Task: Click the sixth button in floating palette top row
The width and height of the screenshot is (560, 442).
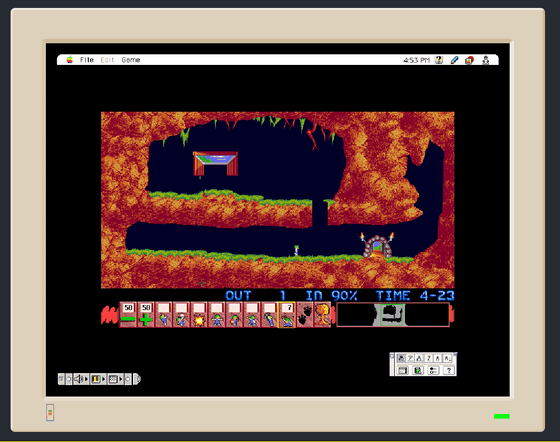Action: click(447, 358)
